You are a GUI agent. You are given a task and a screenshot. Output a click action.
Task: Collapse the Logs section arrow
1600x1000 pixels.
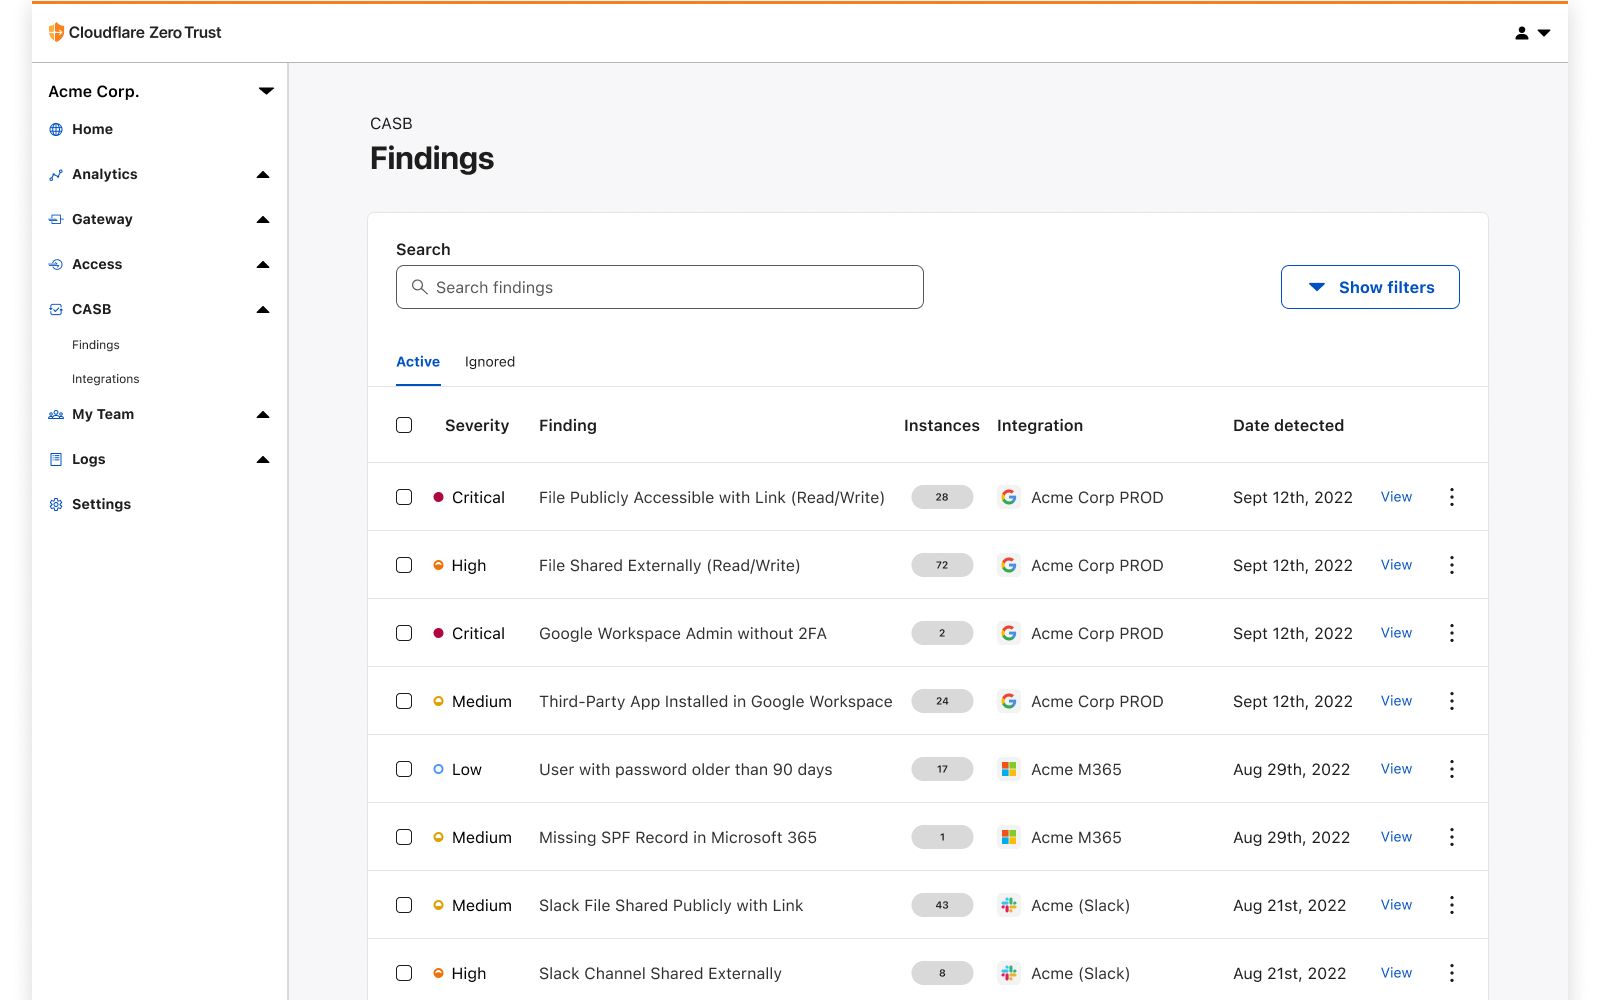pyautogui.click(x=263, y=459)
